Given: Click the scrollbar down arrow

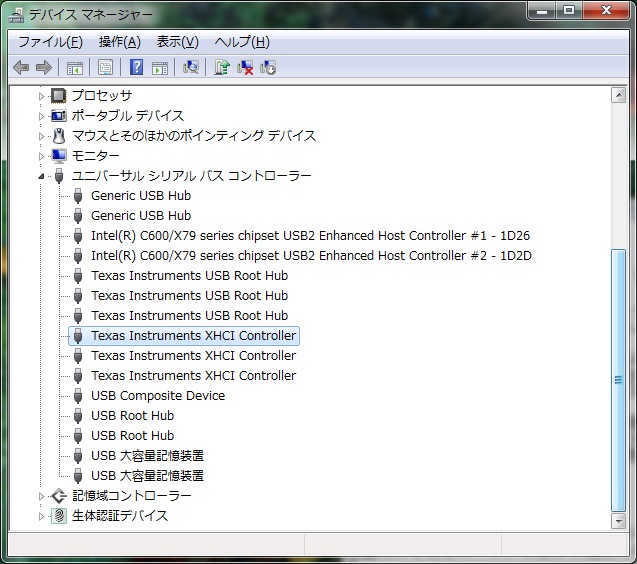Looking at the screenshot, I should point(618,521).
